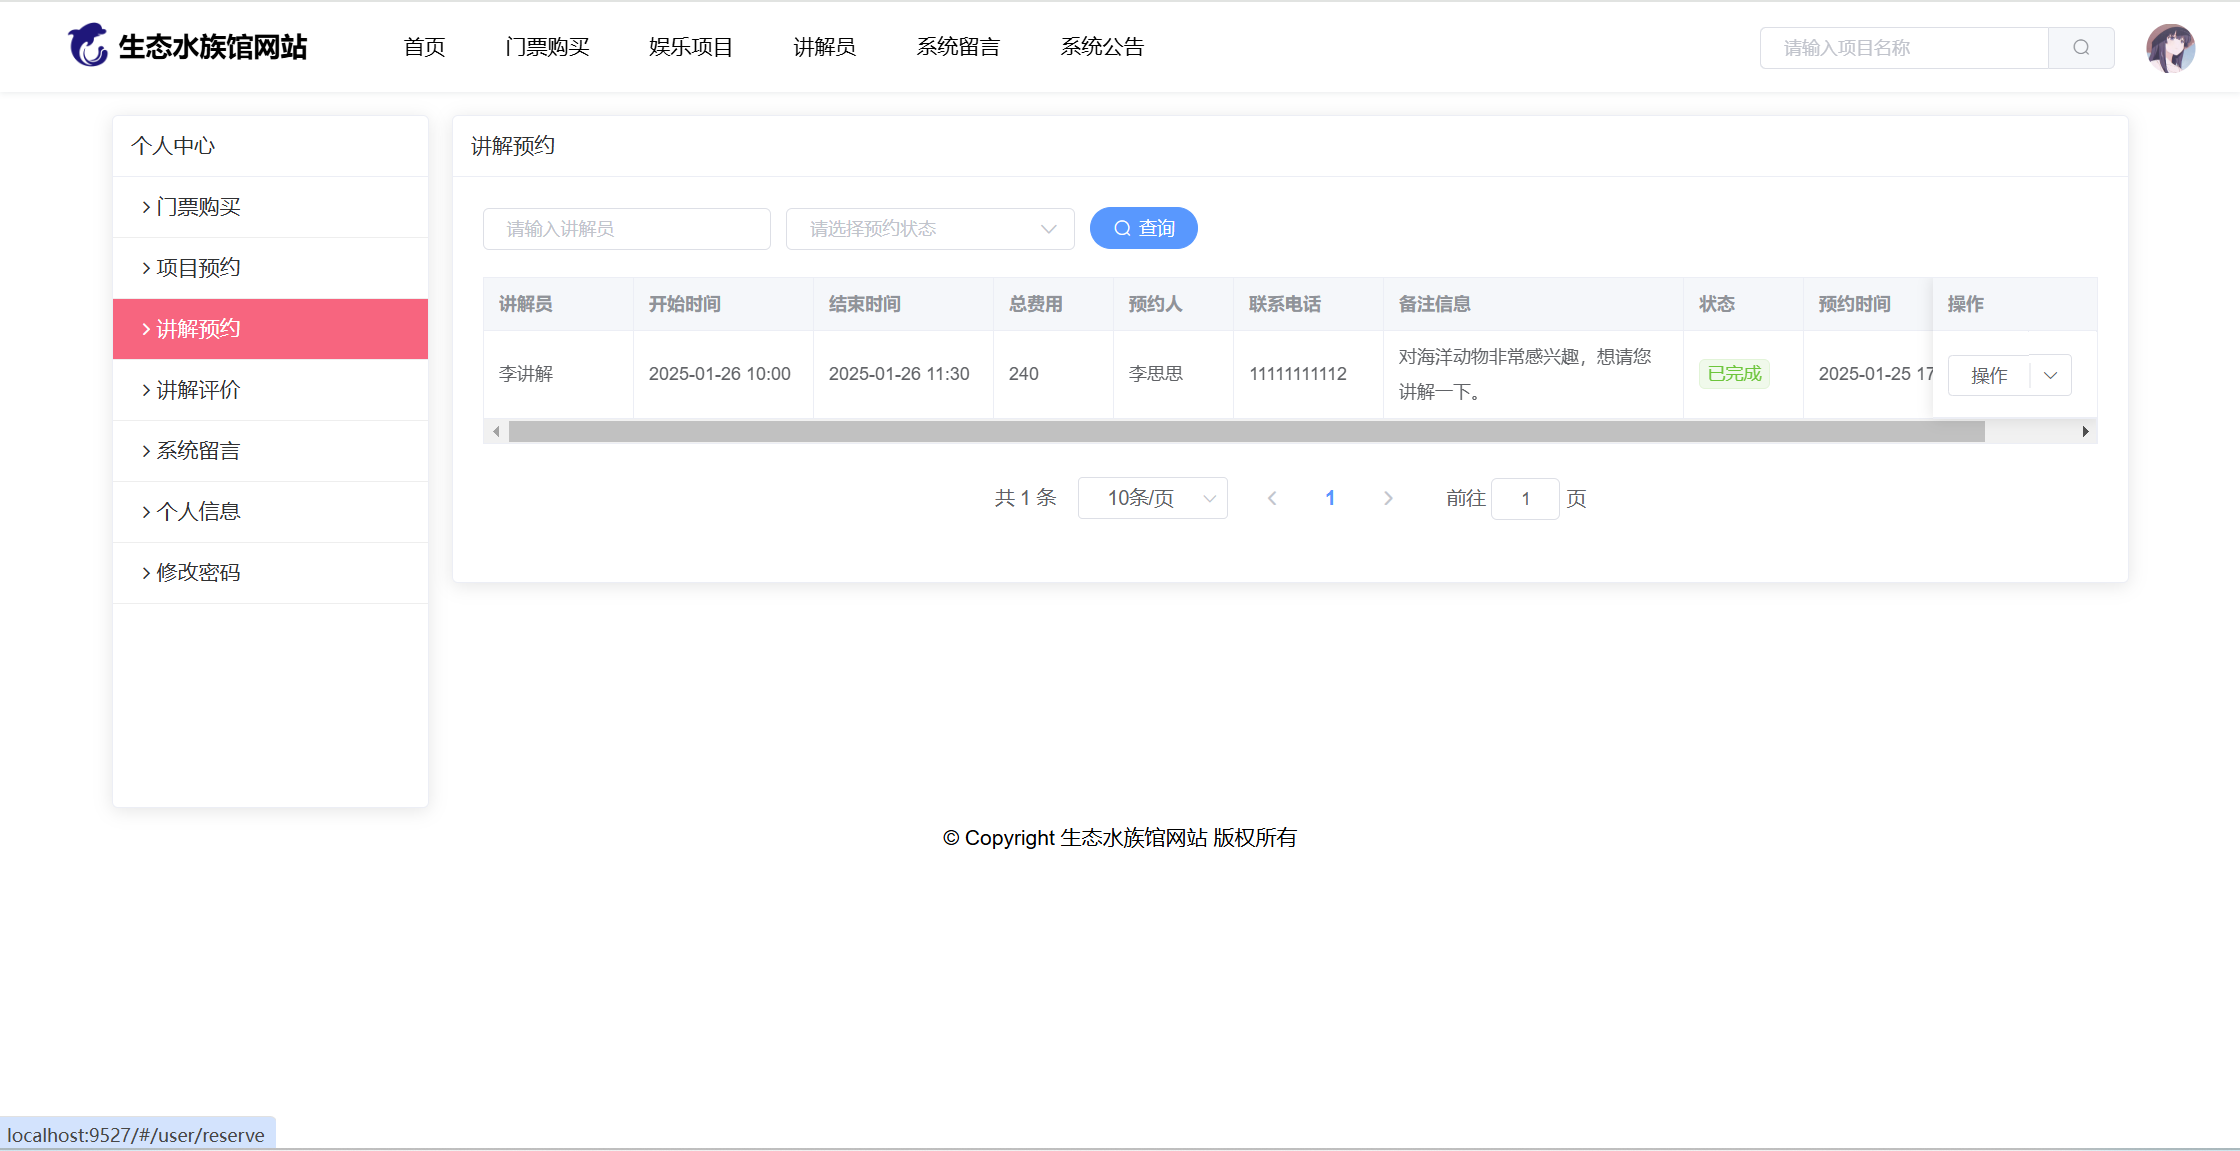Click the scrollbar left arrow under table

point(496,432)
